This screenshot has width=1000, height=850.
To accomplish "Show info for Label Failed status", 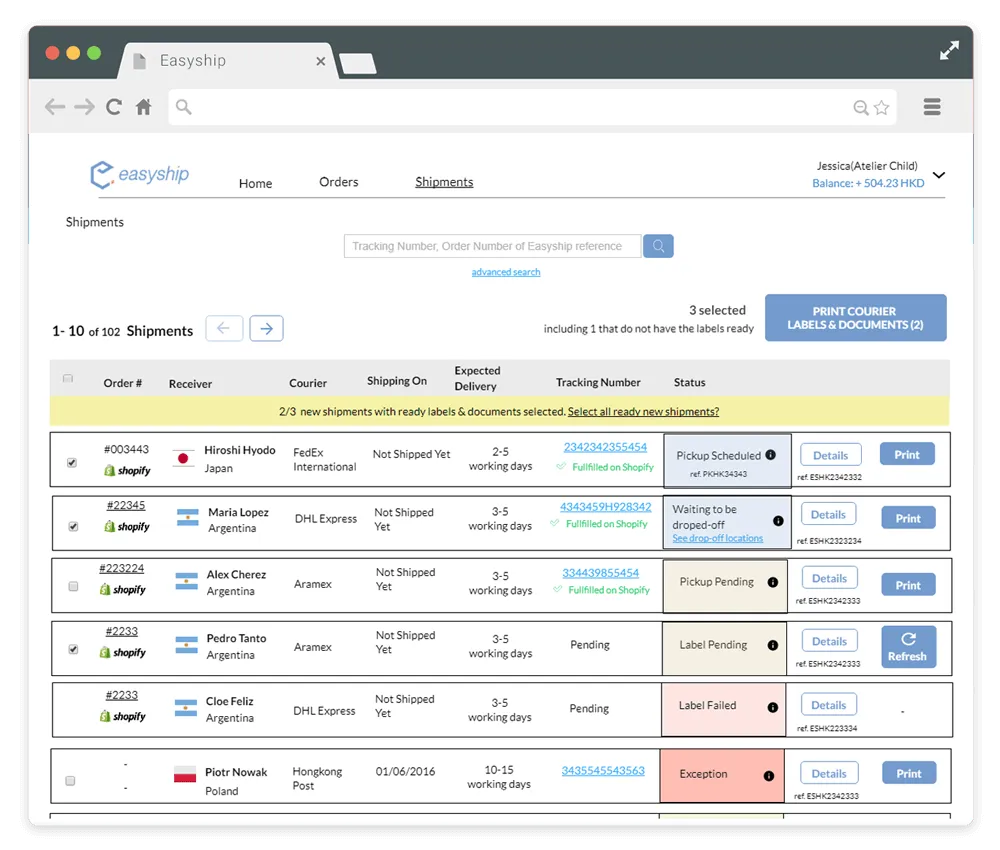I will click(x=773, y=707).
